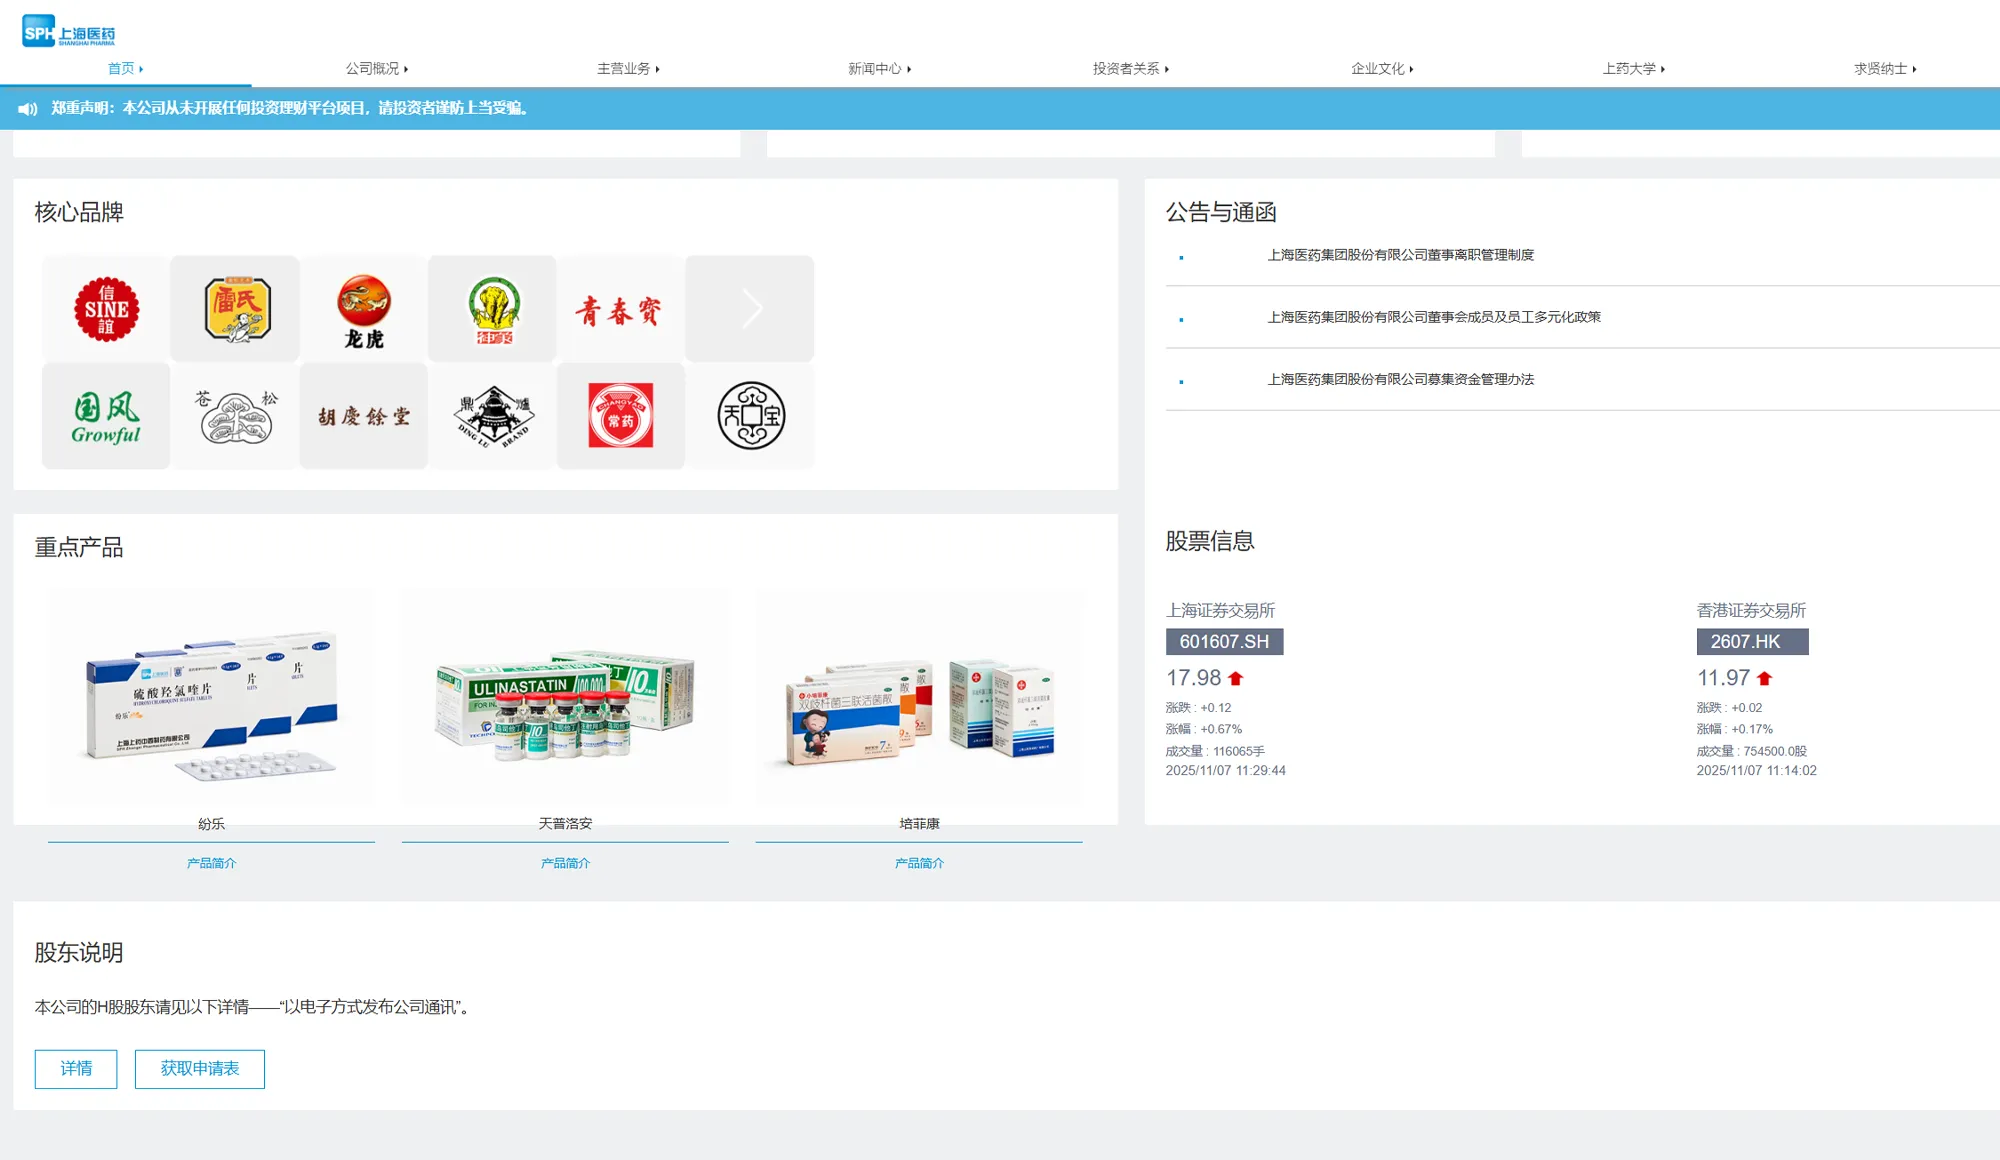Click the 详情 button
The height and width of the screenshot is (1160, 2000).
pyautogui.click(x=76, y=1069)
